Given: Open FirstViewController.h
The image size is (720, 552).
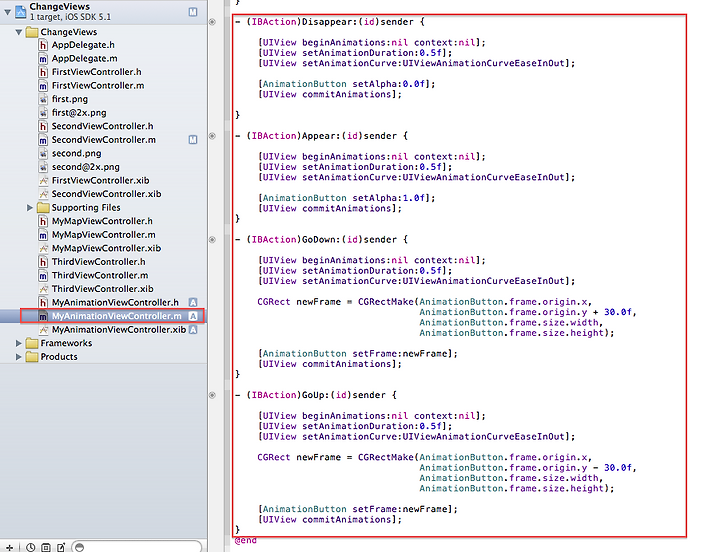Looking at the screenshot, I should pyautogui.click(x=96, y=72).
